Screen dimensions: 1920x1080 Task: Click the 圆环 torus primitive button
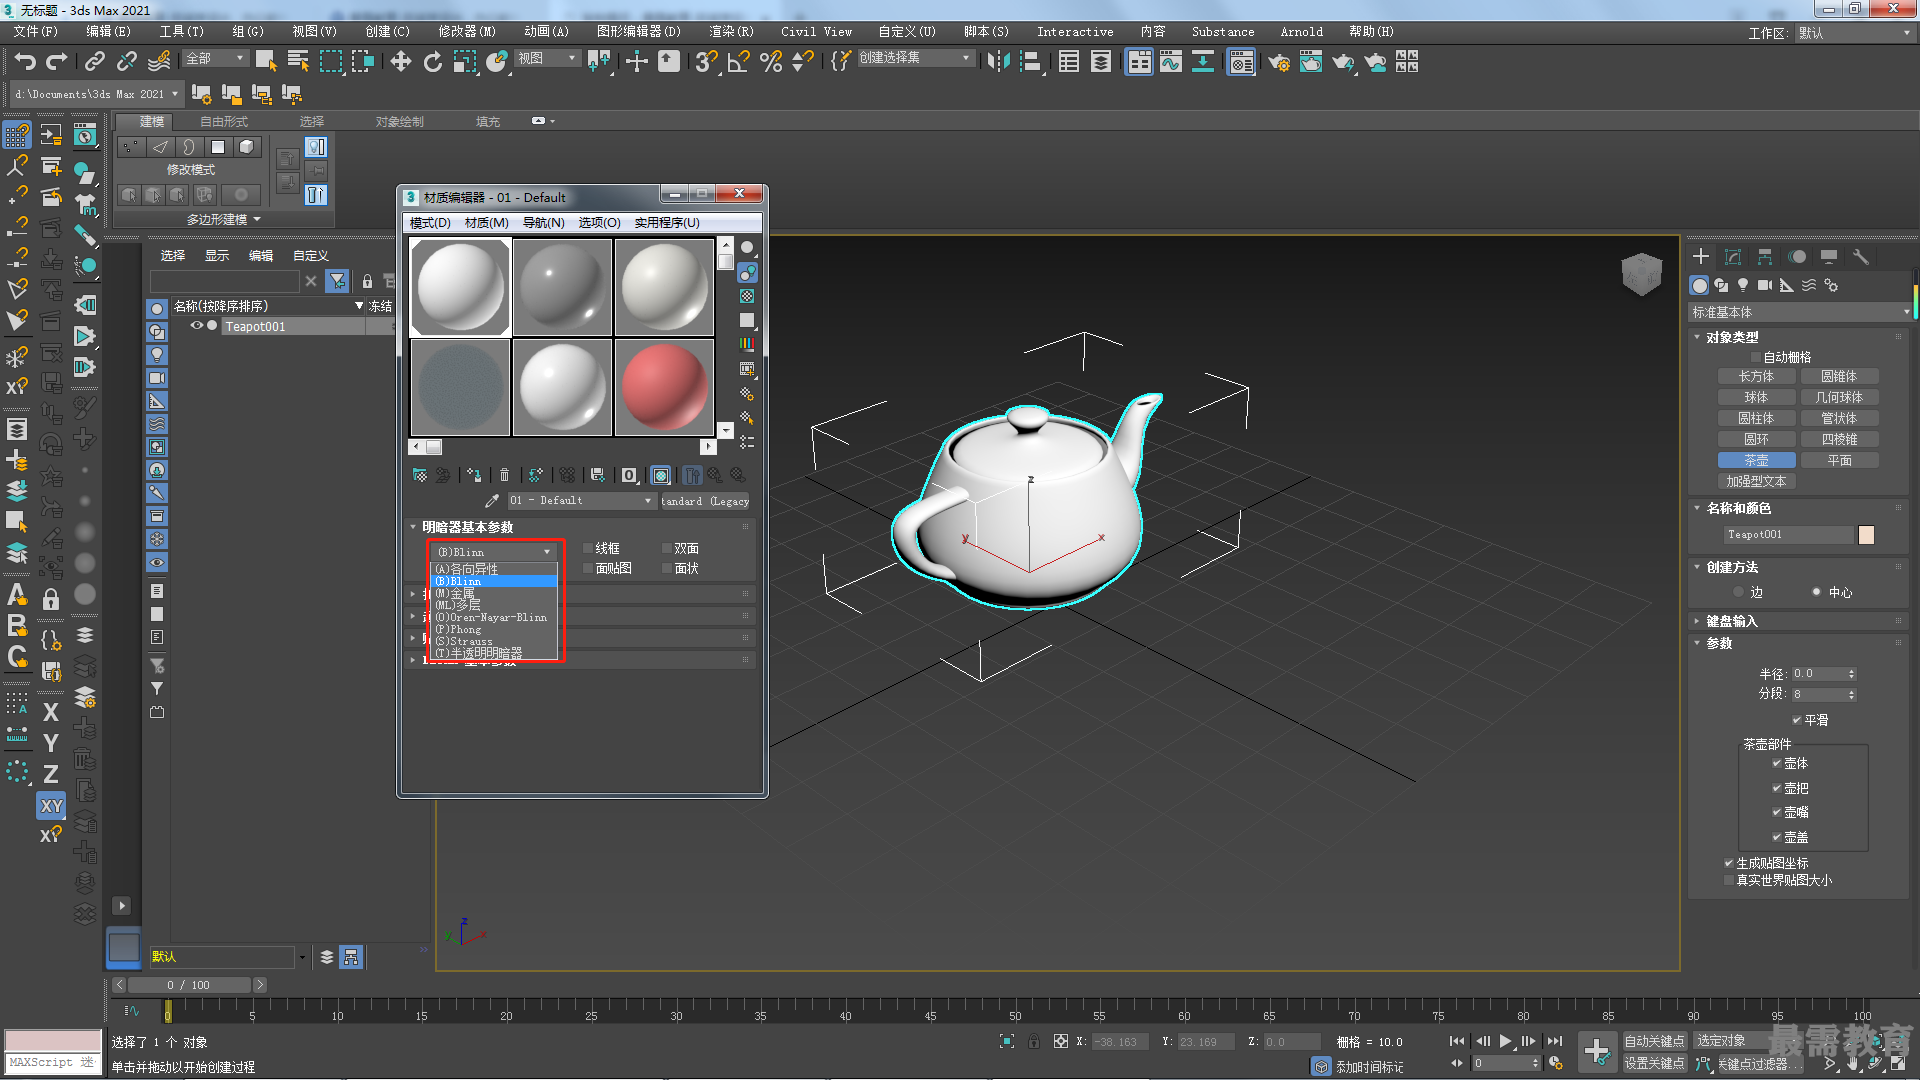tap(1756, 439)
